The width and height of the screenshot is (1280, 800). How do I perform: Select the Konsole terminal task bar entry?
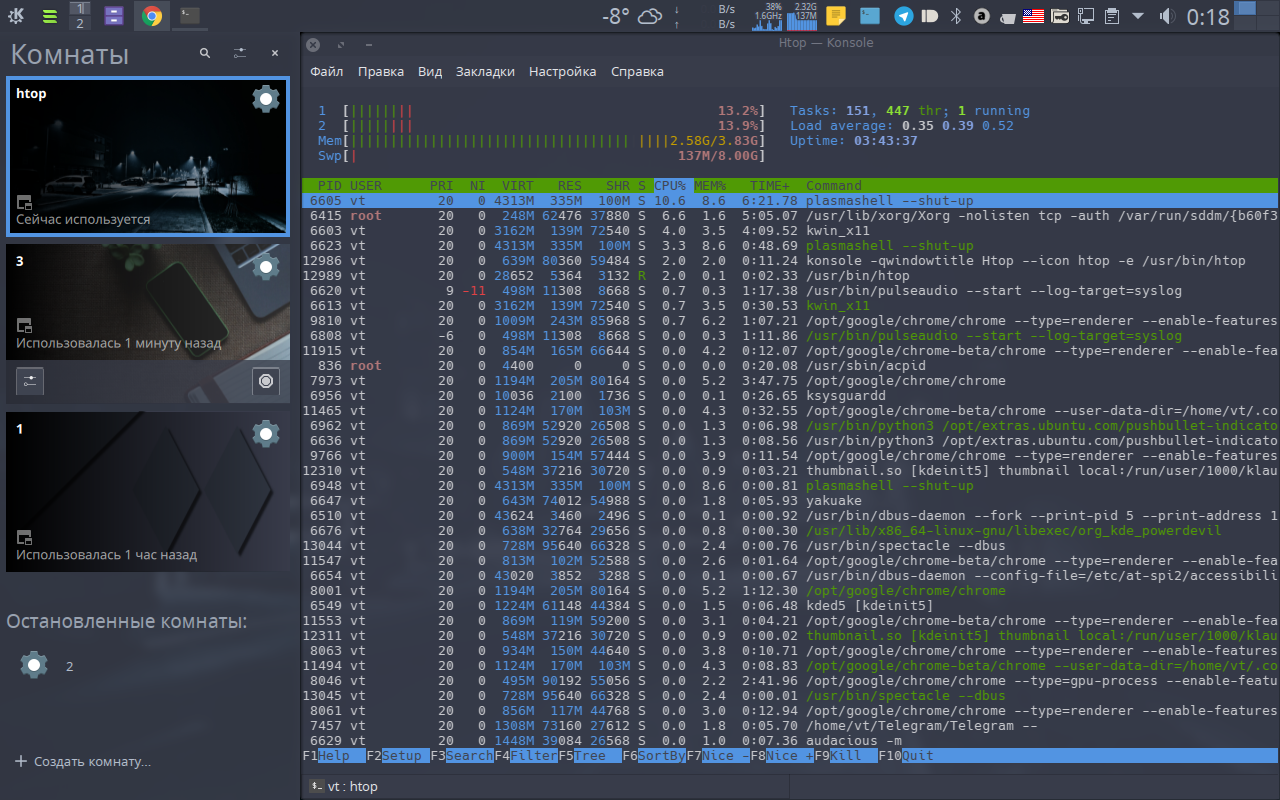[189, 16]
